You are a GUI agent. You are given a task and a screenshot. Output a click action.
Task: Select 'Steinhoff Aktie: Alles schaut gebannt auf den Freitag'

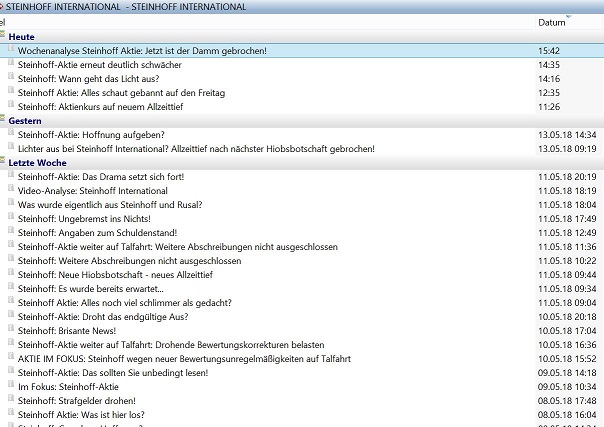tap(121, 93)
